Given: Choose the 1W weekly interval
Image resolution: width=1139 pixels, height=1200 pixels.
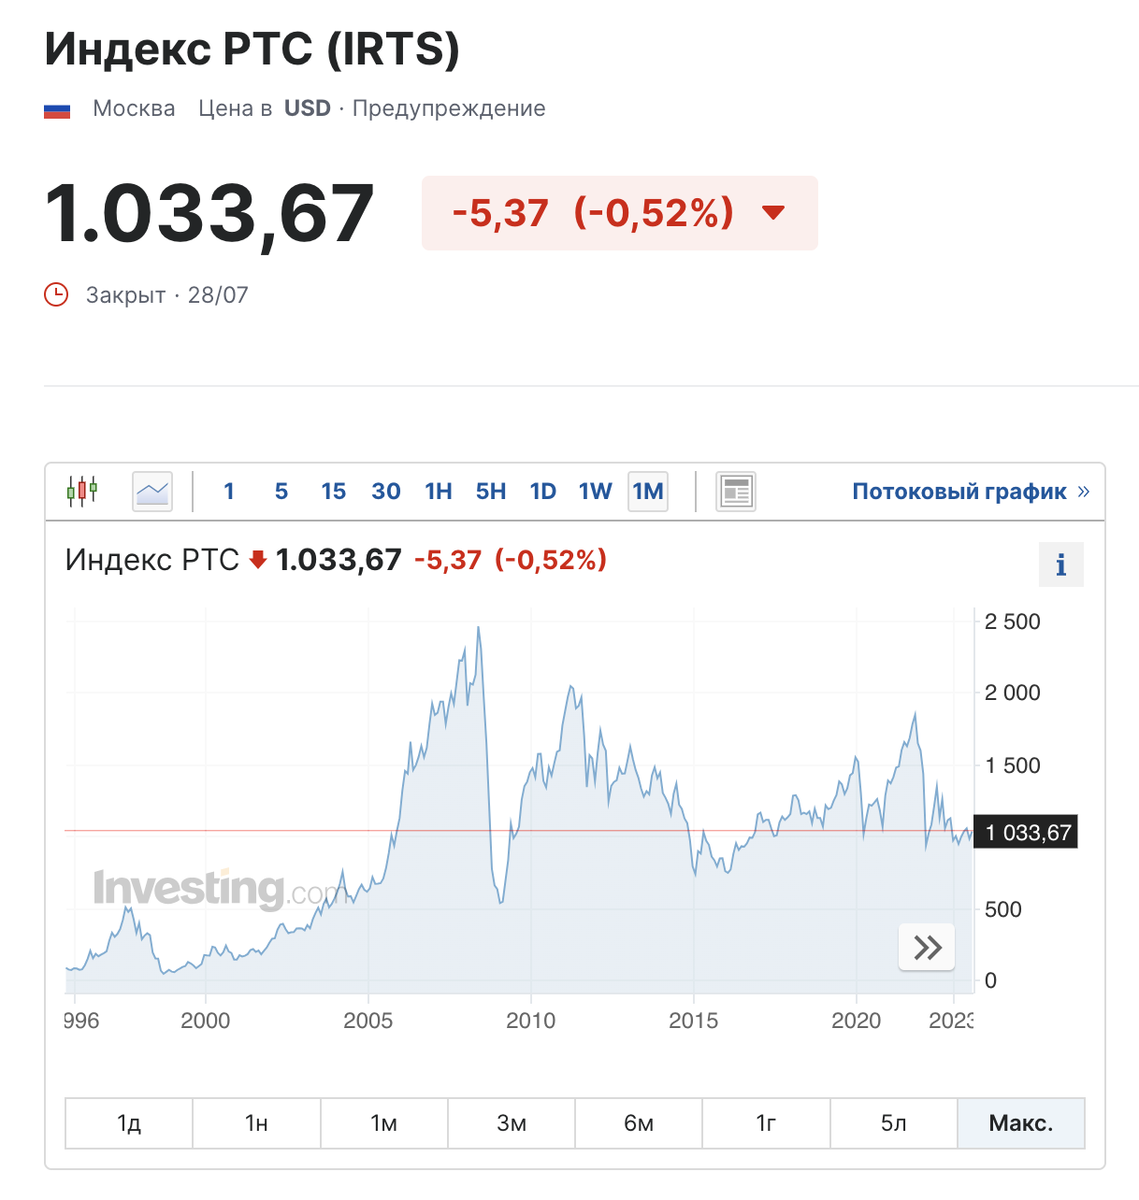Looking at the screenshot, I should point(595,491).
